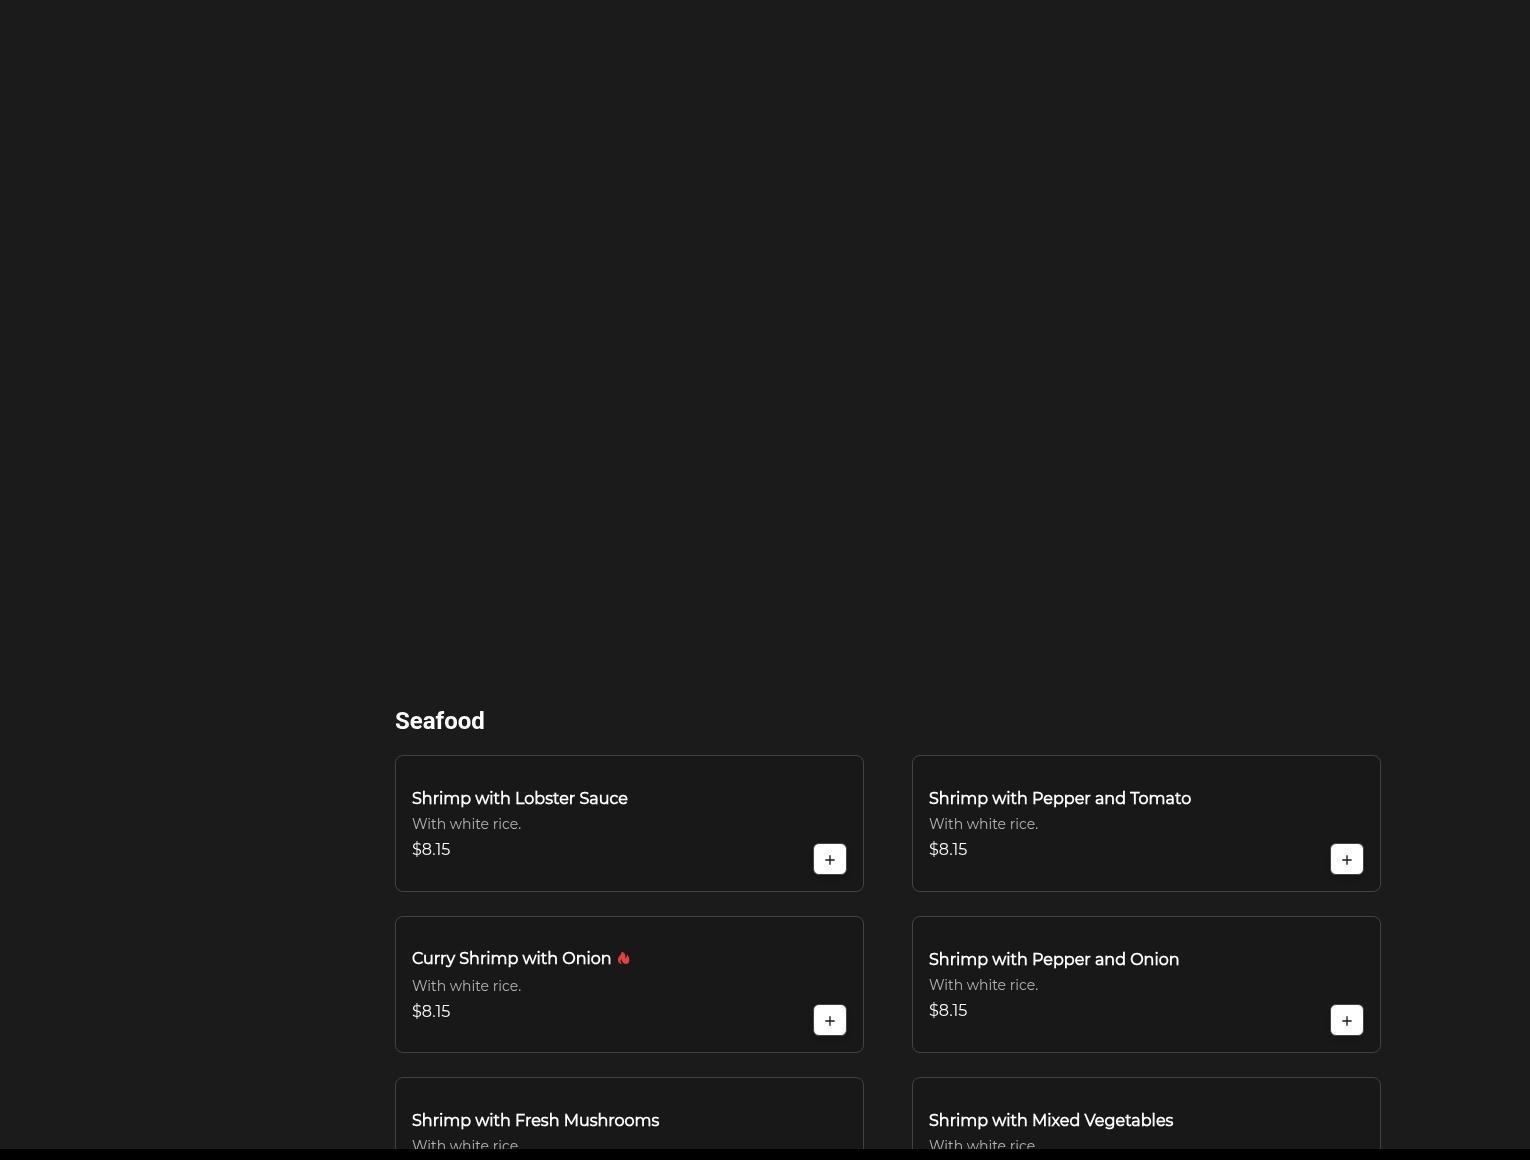Open the Curry Shrimp with Onion title
1530x1160 pixels.
point(511,959)
